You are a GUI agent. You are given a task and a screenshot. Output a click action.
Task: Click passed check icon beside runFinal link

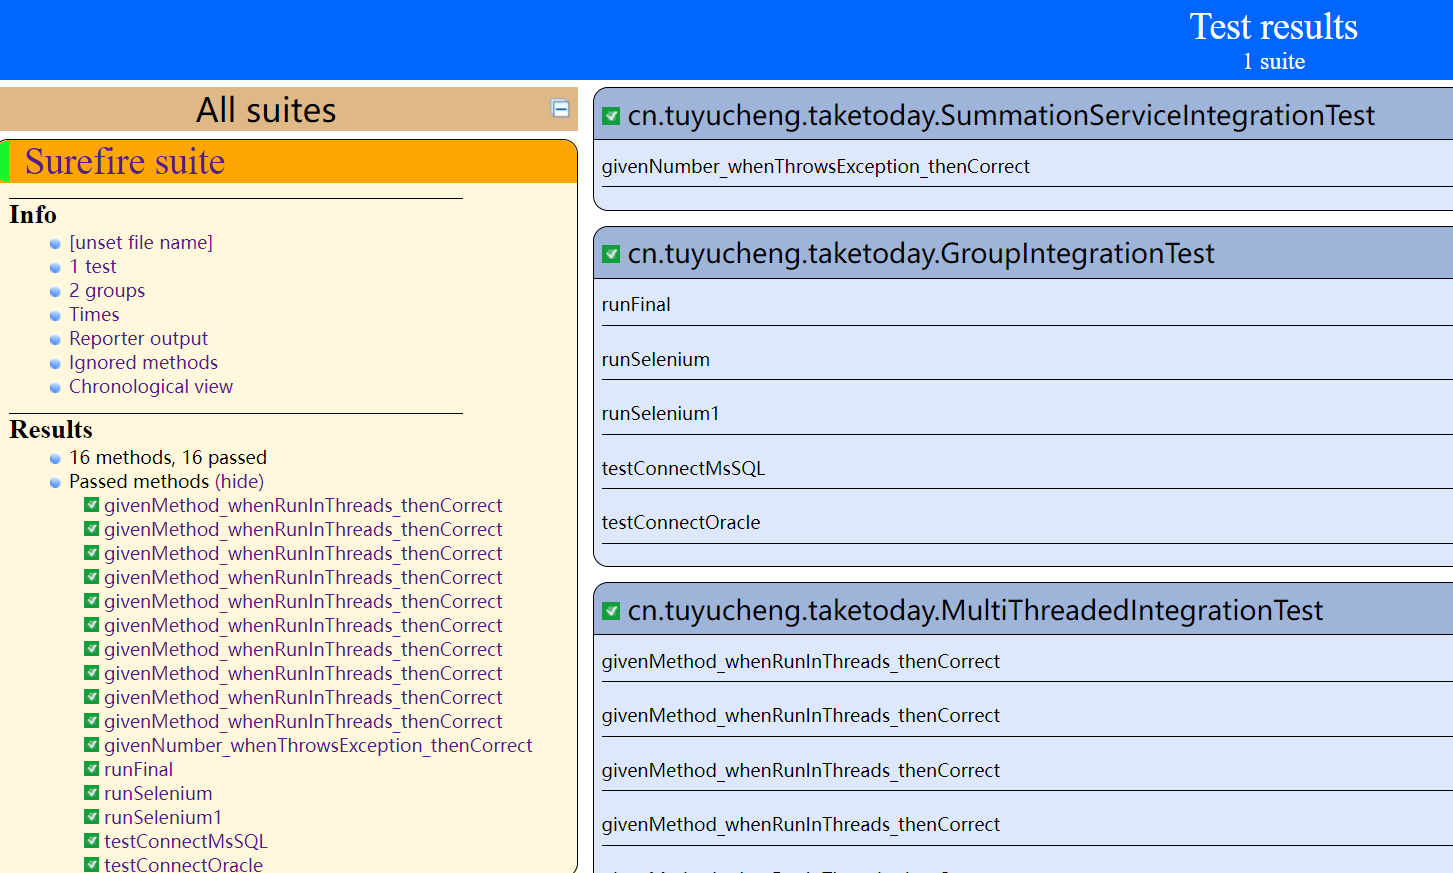[x=91, y=769]
